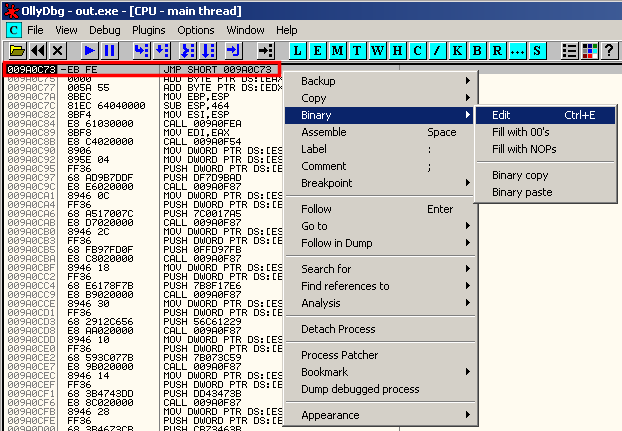Expand the Backup submenu
Screen dimensions: 622x431
point(378,81)
